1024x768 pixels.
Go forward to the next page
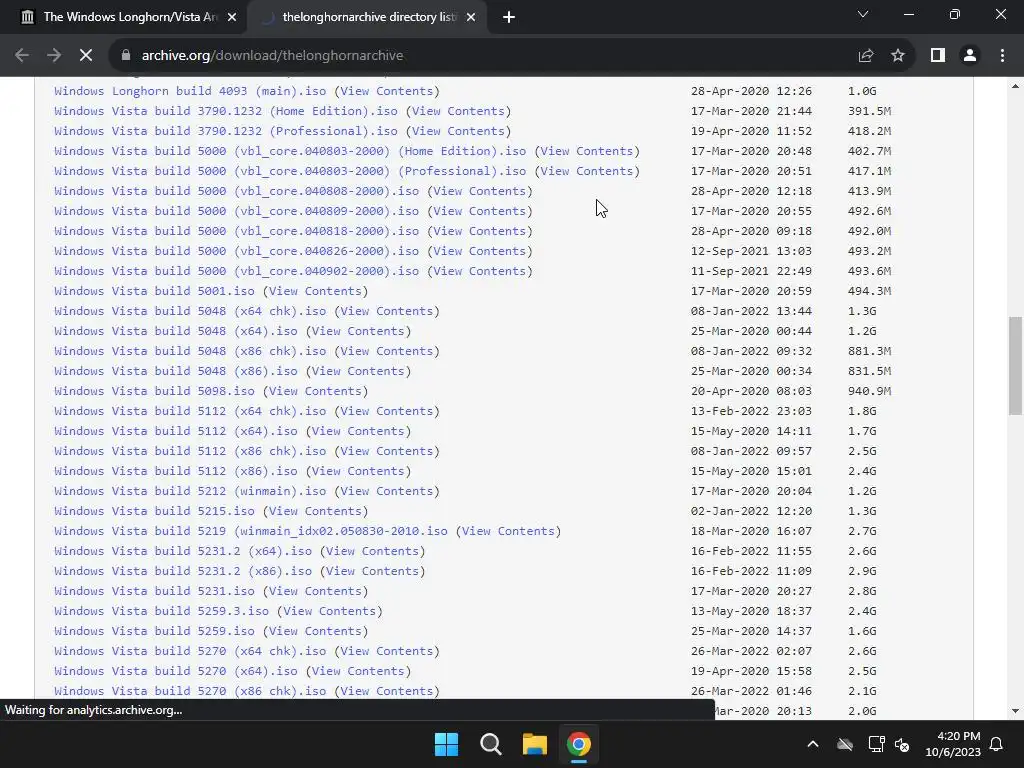click(54, 56)
